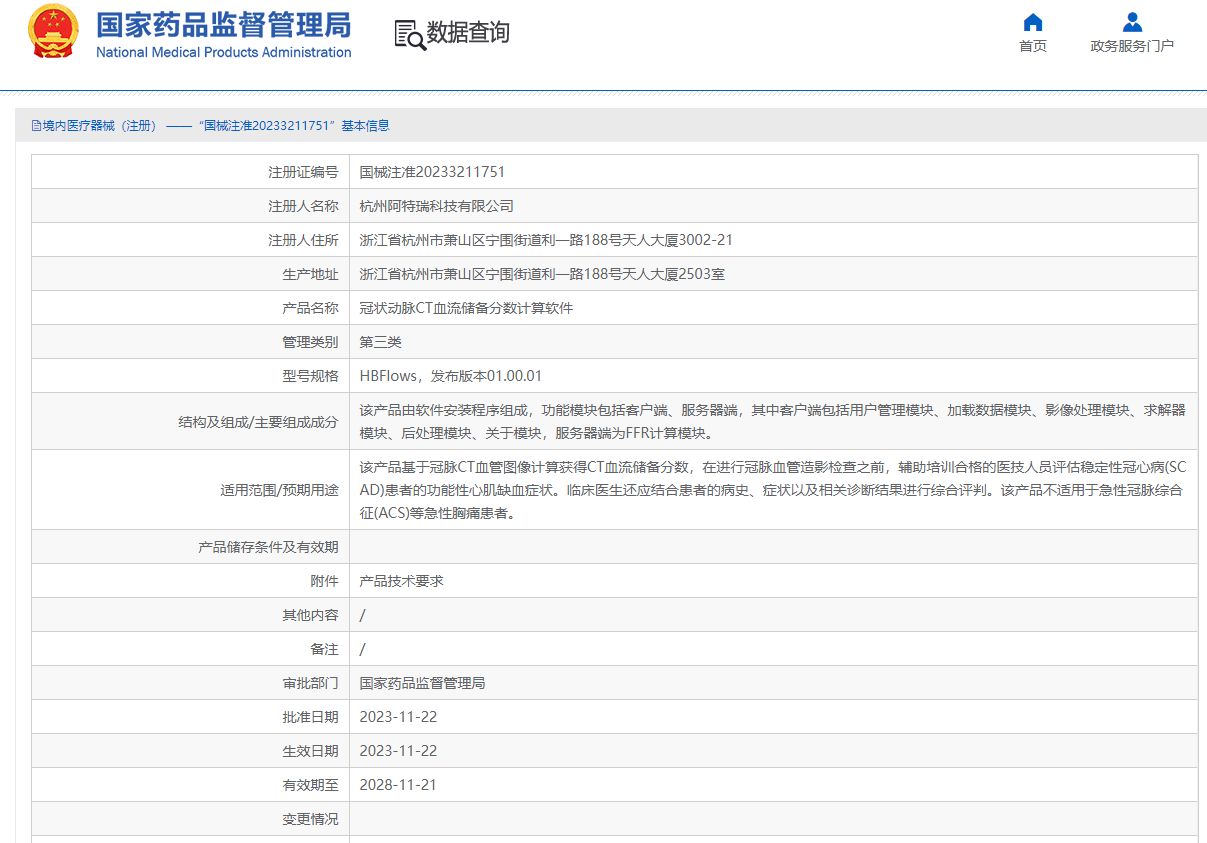Open the 政务服务门户 text link
The height and width of the screenshot is (843, 1207).
(x=1132, y=46)
